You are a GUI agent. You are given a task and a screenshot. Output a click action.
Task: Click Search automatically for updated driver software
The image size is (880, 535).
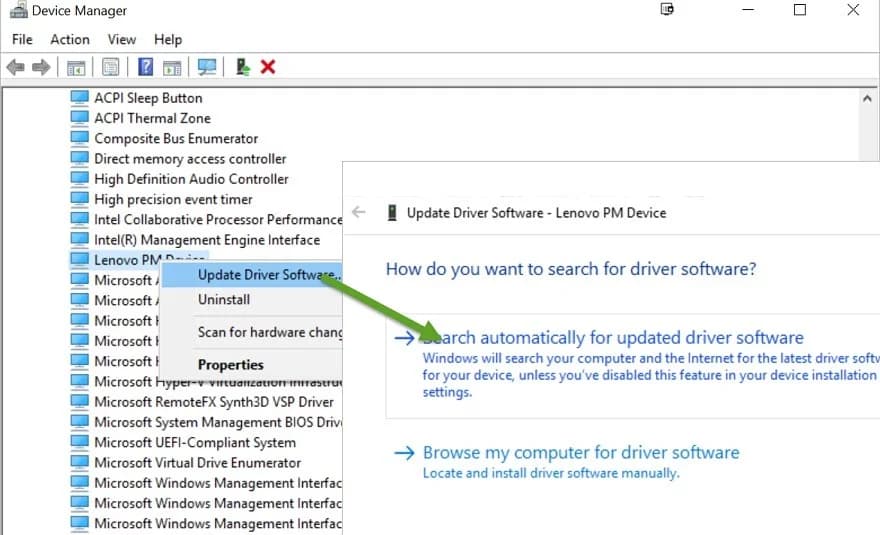[x=612, y=338]
